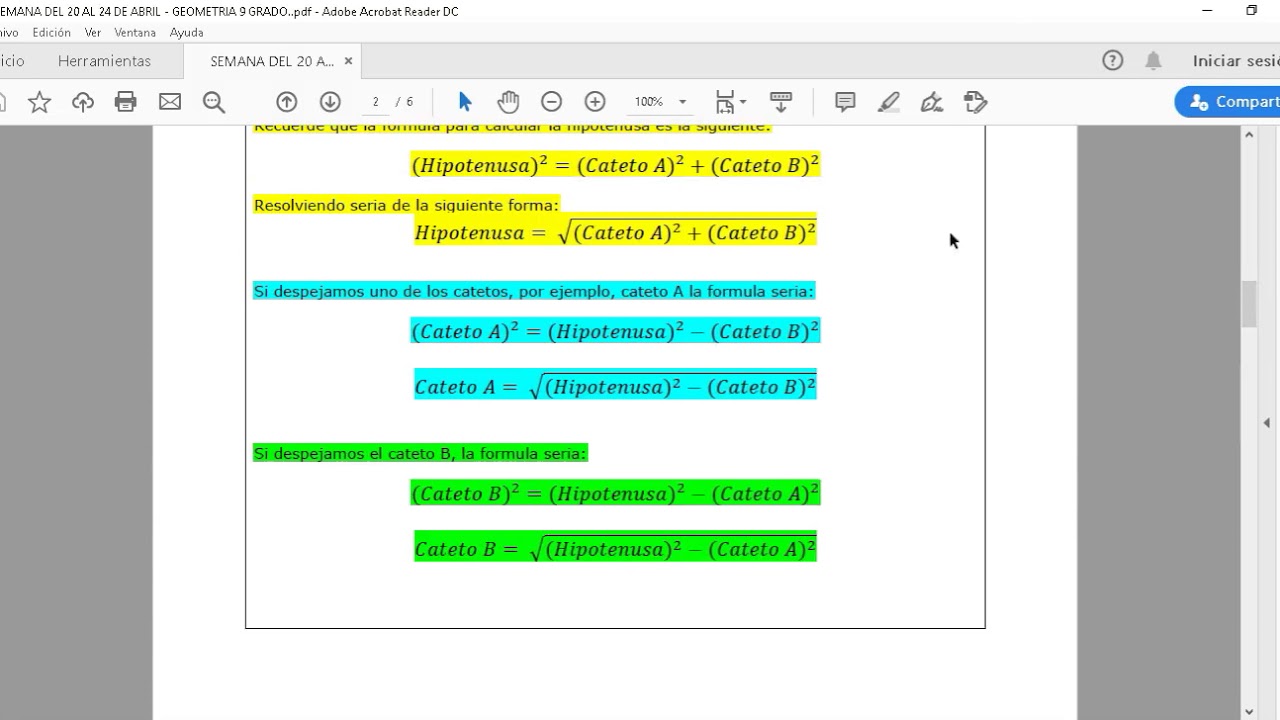Image resolution: width=1280 pixels, height=720 pixels.
Task: Add a comment note
Action: pyautogui.click(x=845, y=102)
